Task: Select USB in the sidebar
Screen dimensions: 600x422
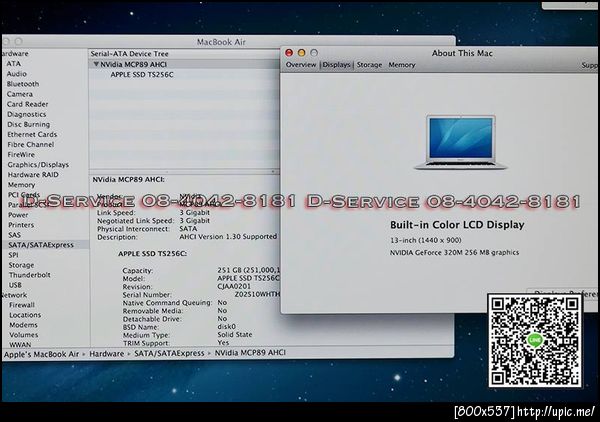Action: 15,285
